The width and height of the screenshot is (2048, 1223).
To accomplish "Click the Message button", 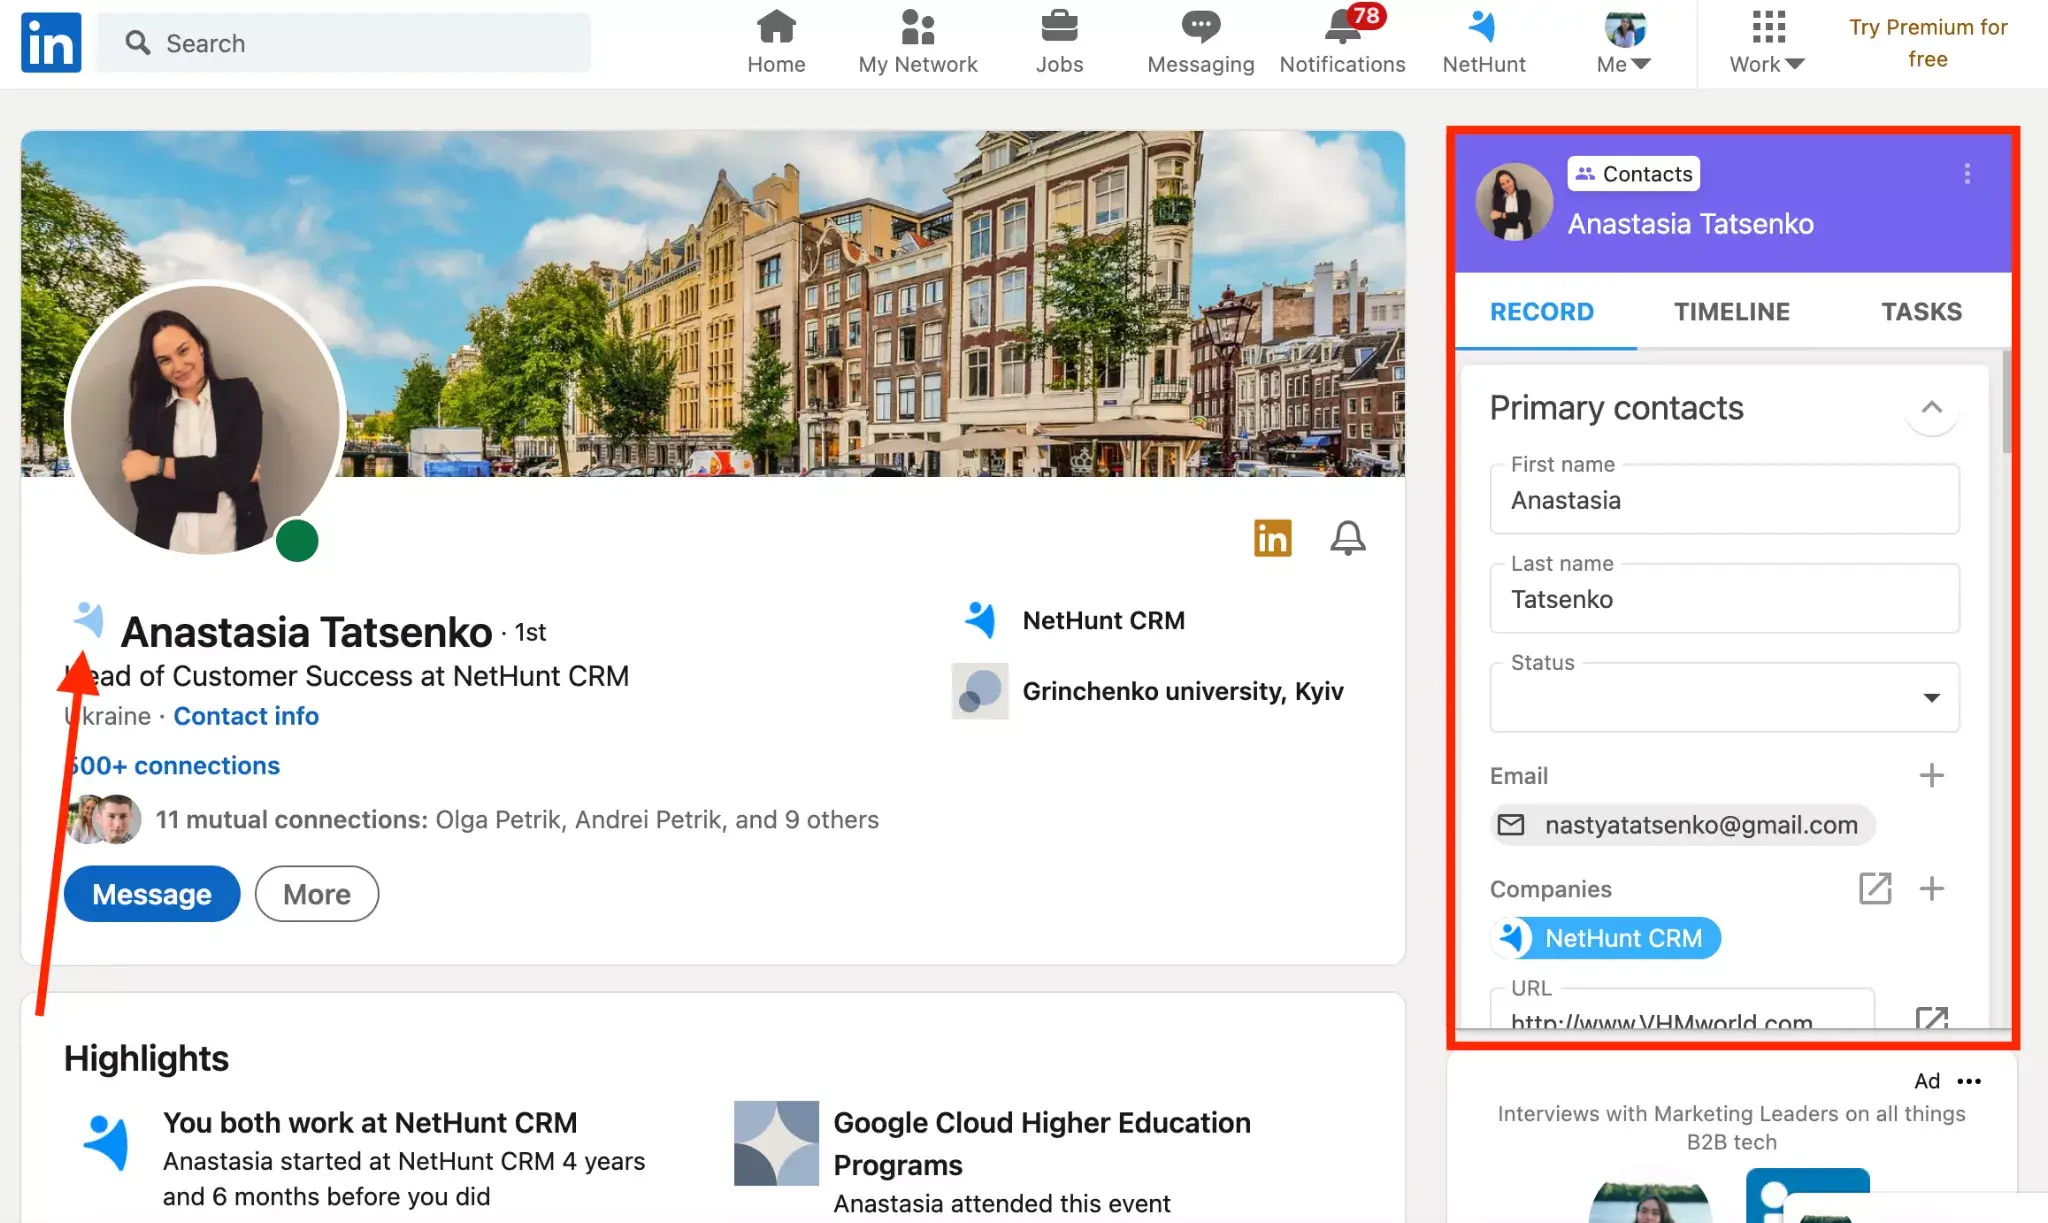I will 152,894.
